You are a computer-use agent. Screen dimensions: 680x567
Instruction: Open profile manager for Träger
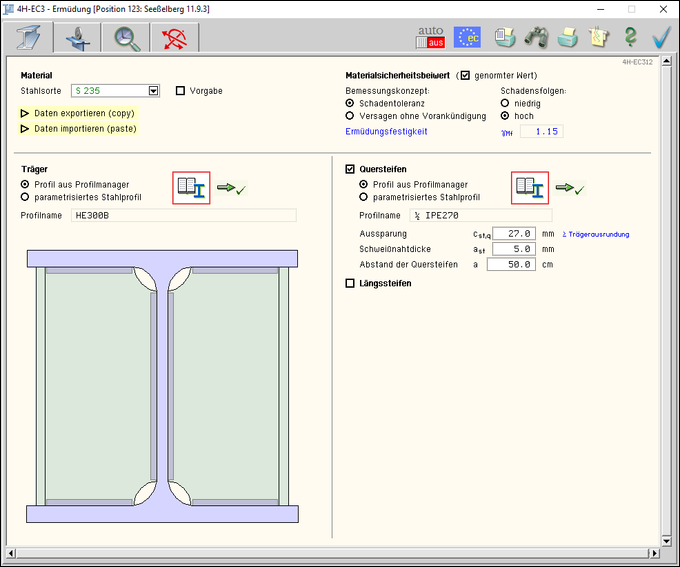(190, 188)
